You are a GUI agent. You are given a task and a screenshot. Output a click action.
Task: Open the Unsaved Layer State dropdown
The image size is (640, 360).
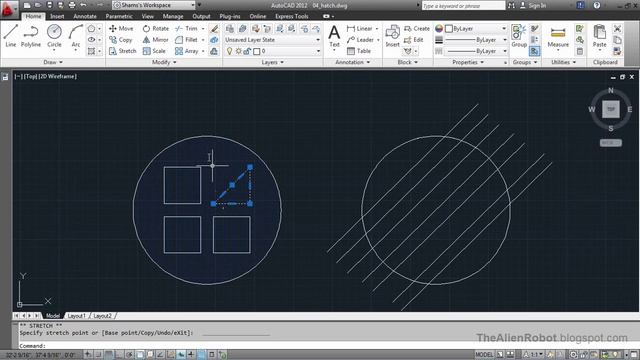click(x=272, y=40)
